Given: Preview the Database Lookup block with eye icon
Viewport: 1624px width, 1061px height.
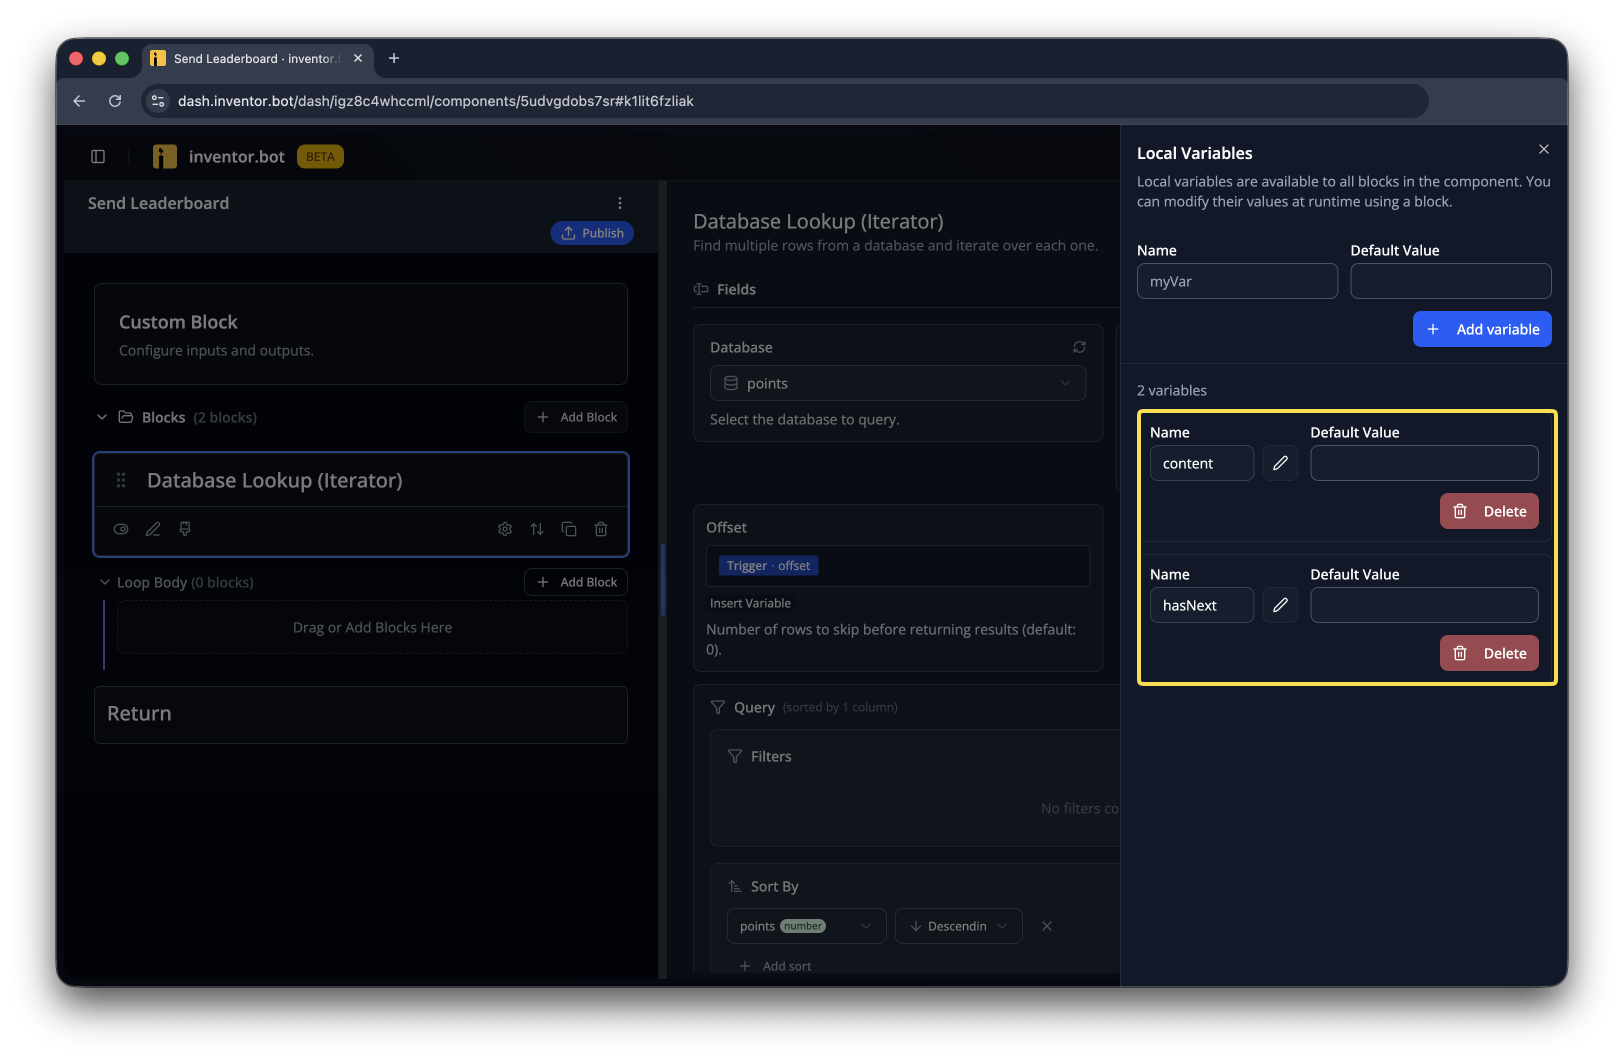Looking at the screenshot, I should pos(121,529).
